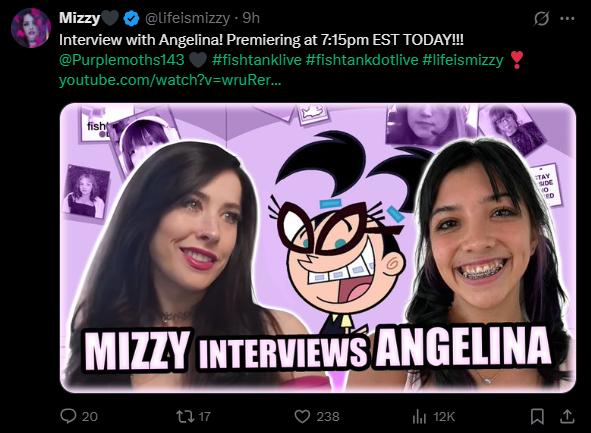Click the blue verified badge
This screenshot has width=591, height=433.
coord(132,18)
